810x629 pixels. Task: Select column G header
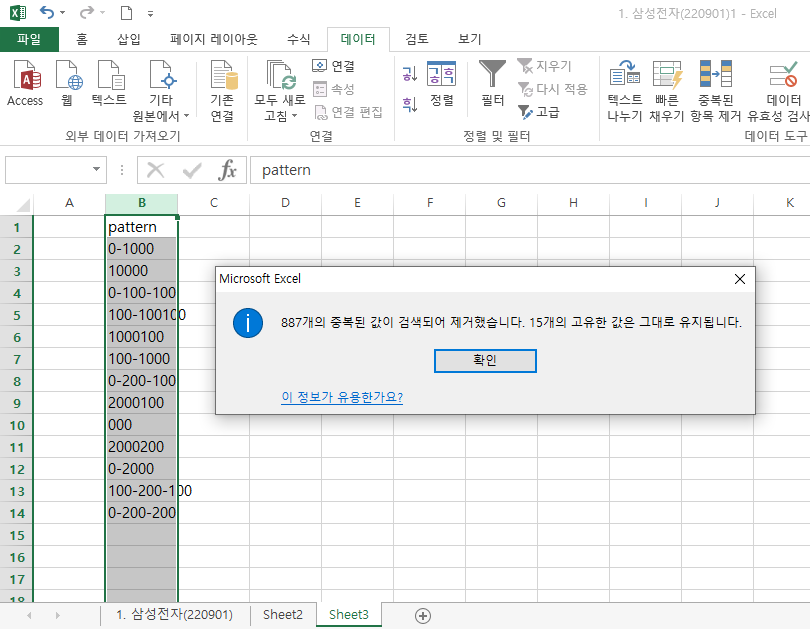(x=501, y=203)
